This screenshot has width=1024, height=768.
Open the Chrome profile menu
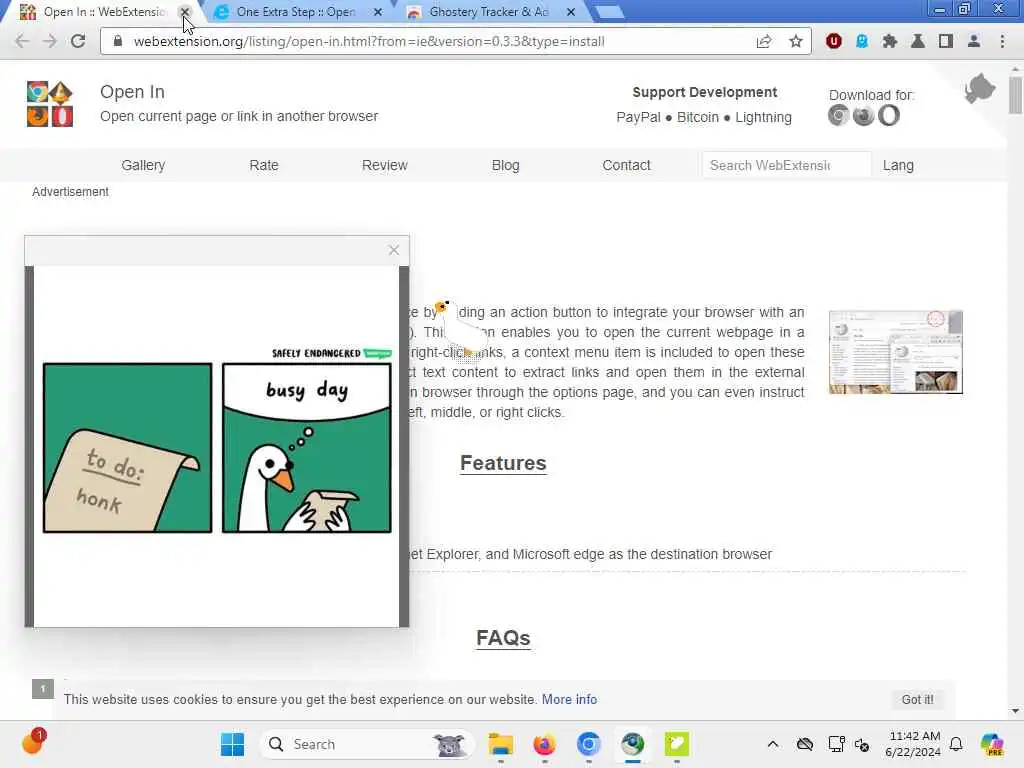pyautogui.click(x=974, y=41)
